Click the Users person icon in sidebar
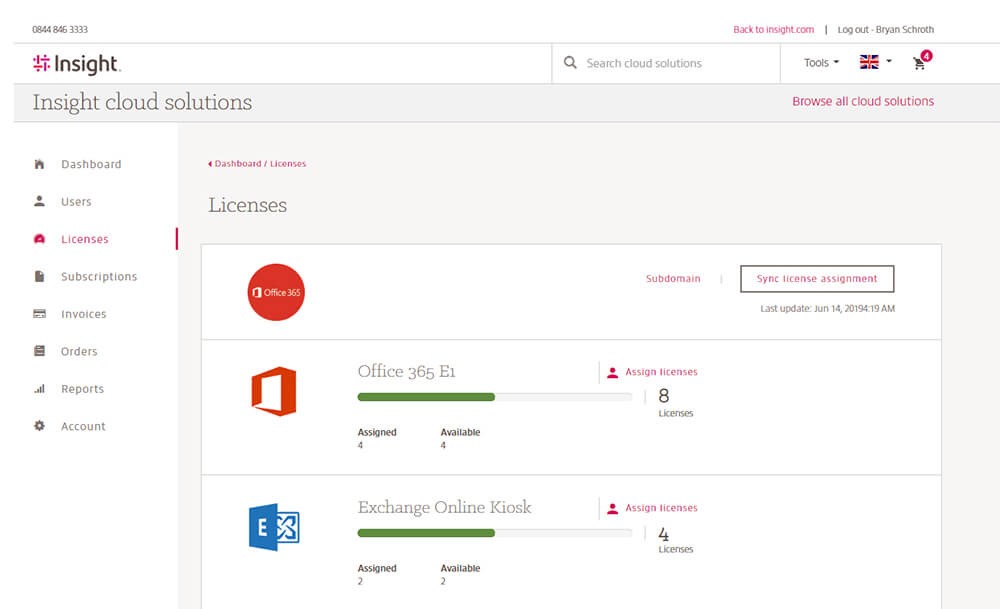The height and width of the screenshot is (609, 1000). pyautogui.click(x=39, y=202)
